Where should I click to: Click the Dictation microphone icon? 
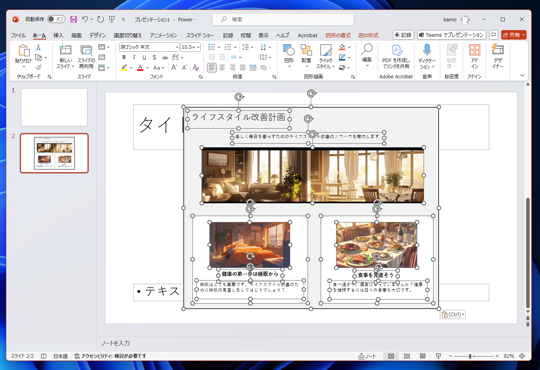[x=427, y=50]
